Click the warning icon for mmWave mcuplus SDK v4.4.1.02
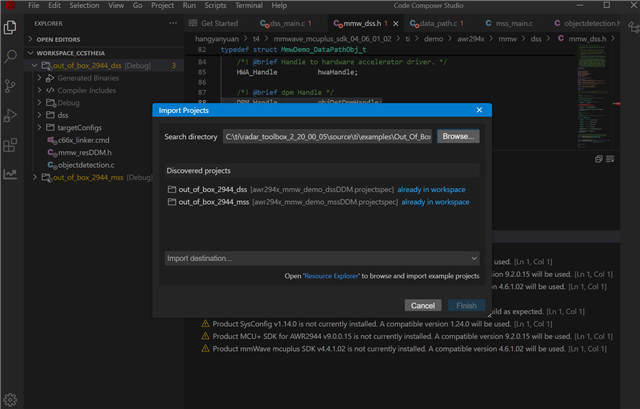Screen dimensions: 640x409 tap(205, 349)
